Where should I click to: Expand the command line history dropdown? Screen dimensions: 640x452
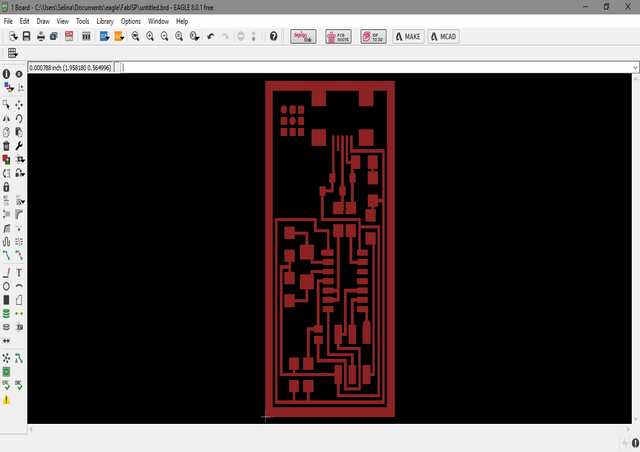click(636, 67)
